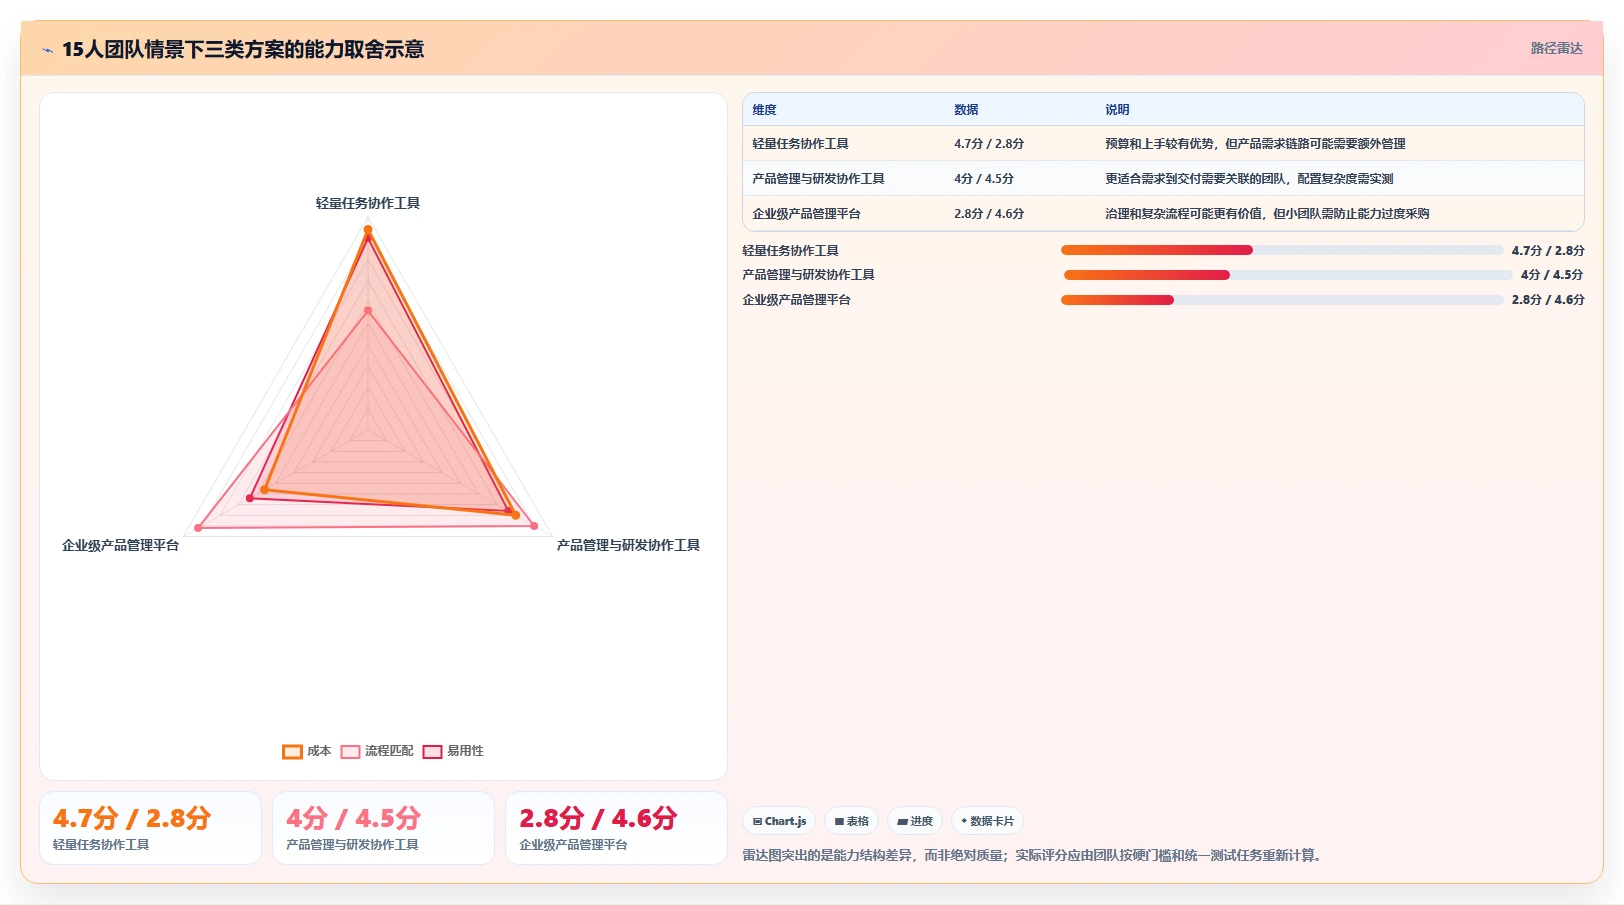Toggle the 成本 legend color box
The width and height of the screenshot is (1624, 905).
coord(292,752)
